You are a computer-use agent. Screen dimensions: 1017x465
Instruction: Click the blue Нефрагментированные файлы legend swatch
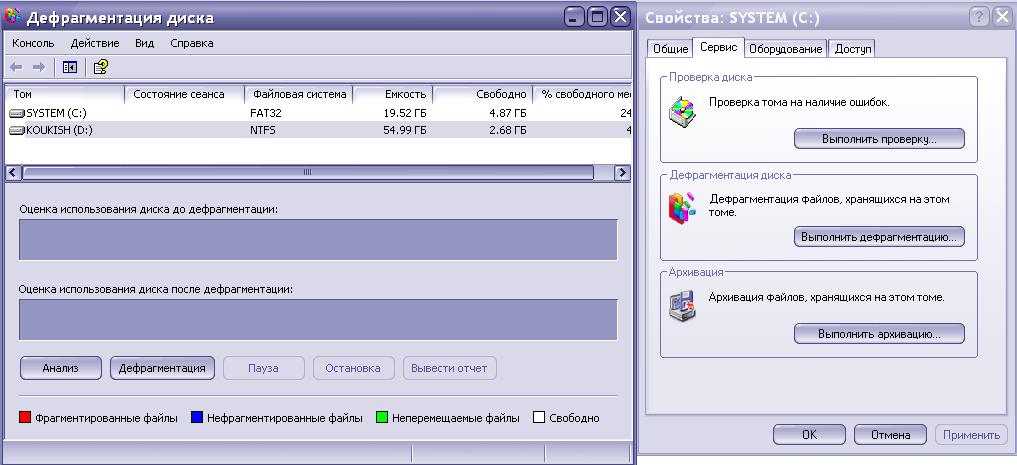pyautogui.click(x=197, y=418)
